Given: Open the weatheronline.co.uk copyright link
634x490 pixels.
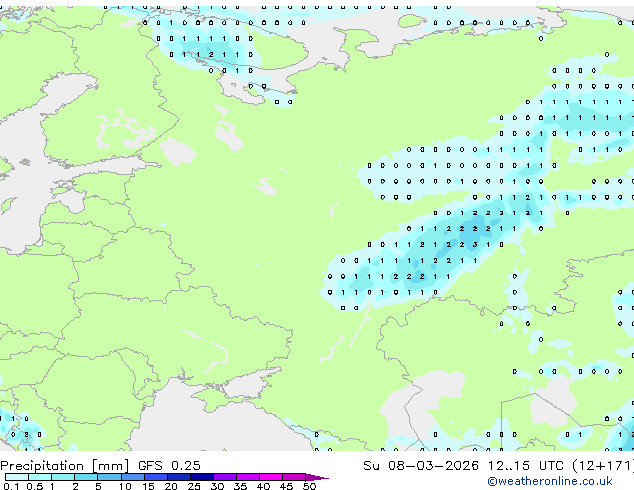Looking at the screenshot, I should pyautogui.click(x=550, y=481).
